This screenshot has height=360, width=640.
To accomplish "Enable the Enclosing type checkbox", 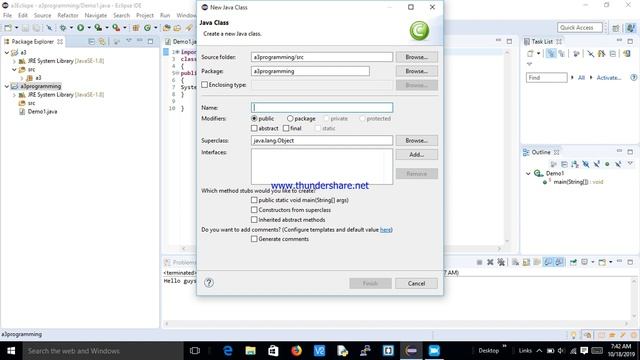I will 204,85.
